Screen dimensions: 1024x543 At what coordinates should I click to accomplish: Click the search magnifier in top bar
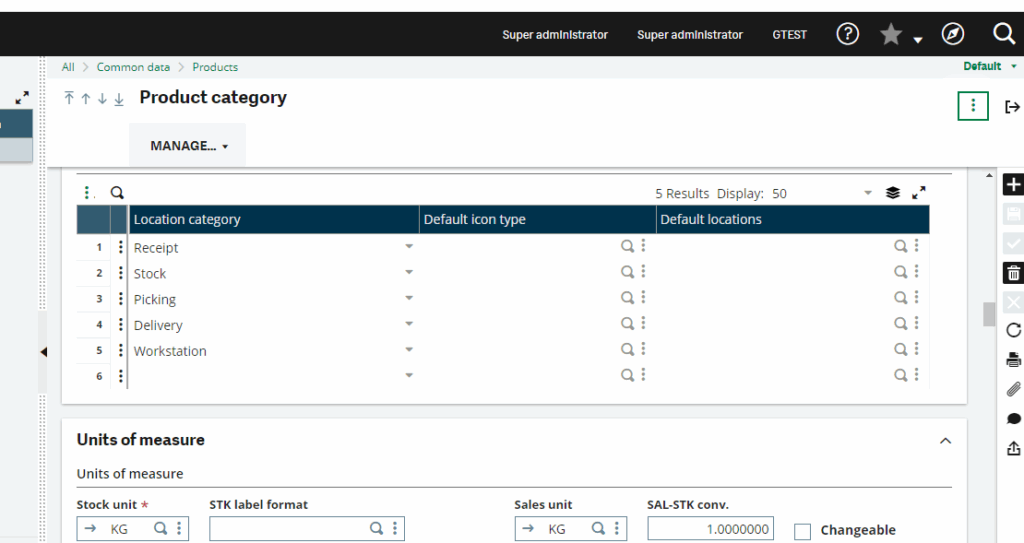pos(1004,34)
